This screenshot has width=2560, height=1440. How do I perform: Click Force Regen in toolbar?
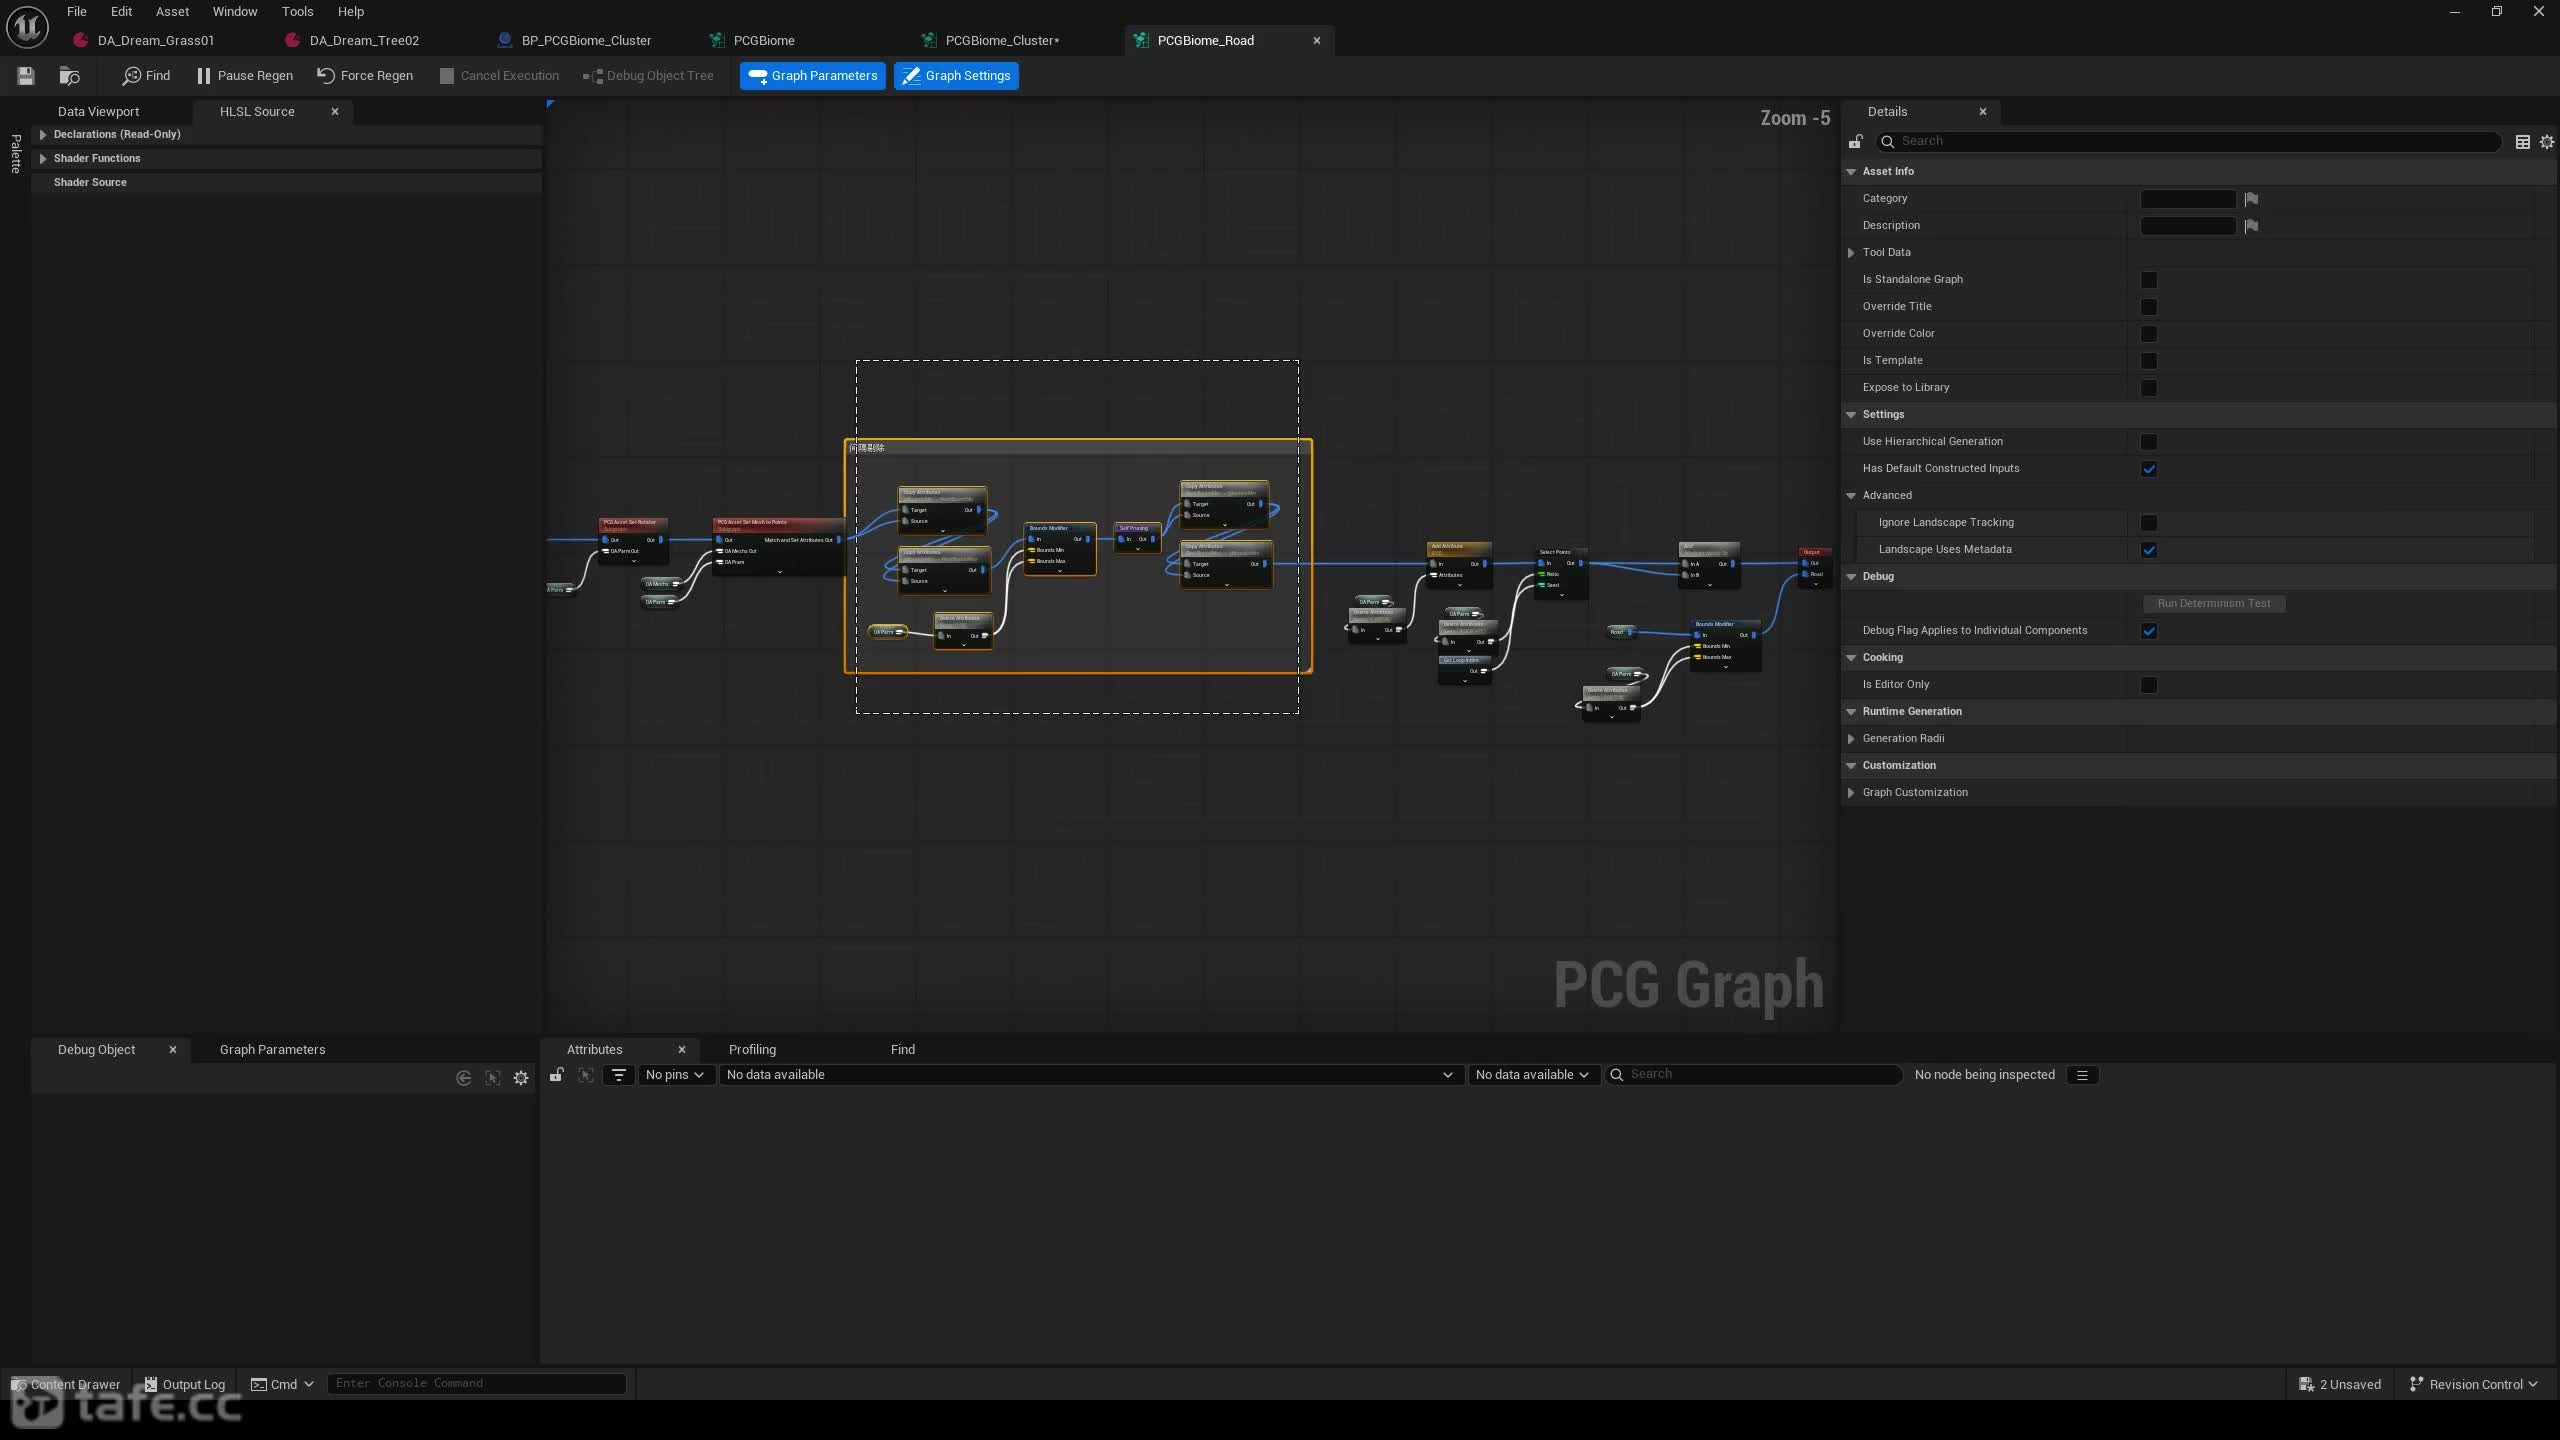(x=365, y=75)
